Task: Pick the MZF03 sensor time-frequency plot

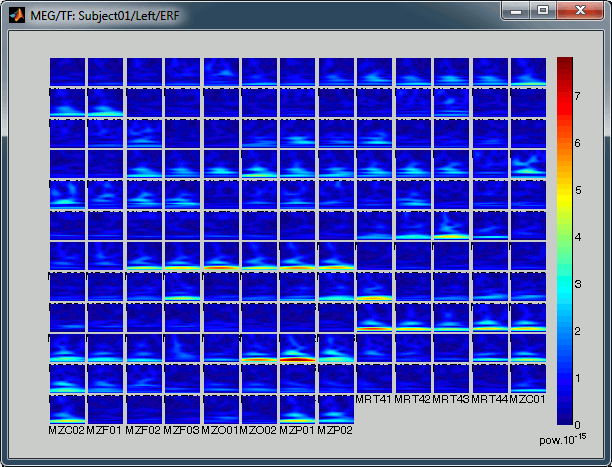Action: tap(182, 408)
